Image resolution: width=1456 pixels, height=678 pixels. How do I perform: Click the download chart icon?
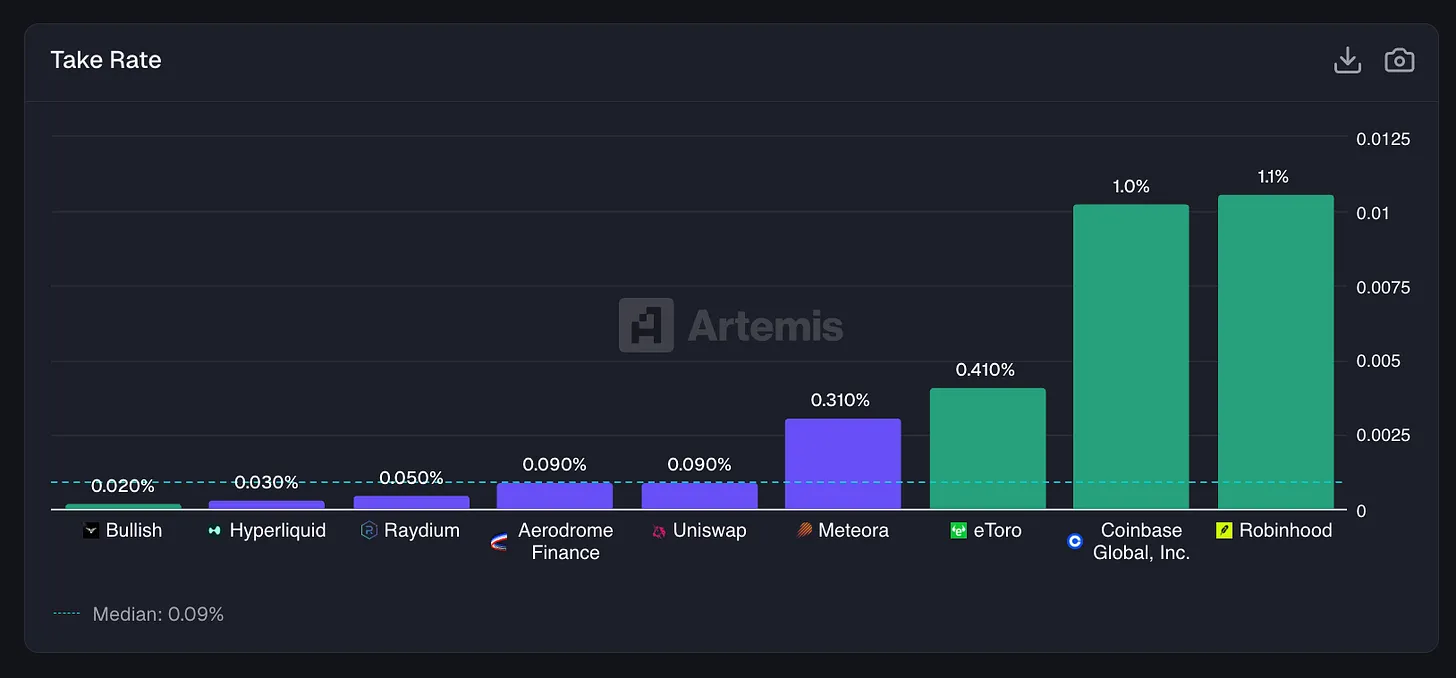(1347, 60)
